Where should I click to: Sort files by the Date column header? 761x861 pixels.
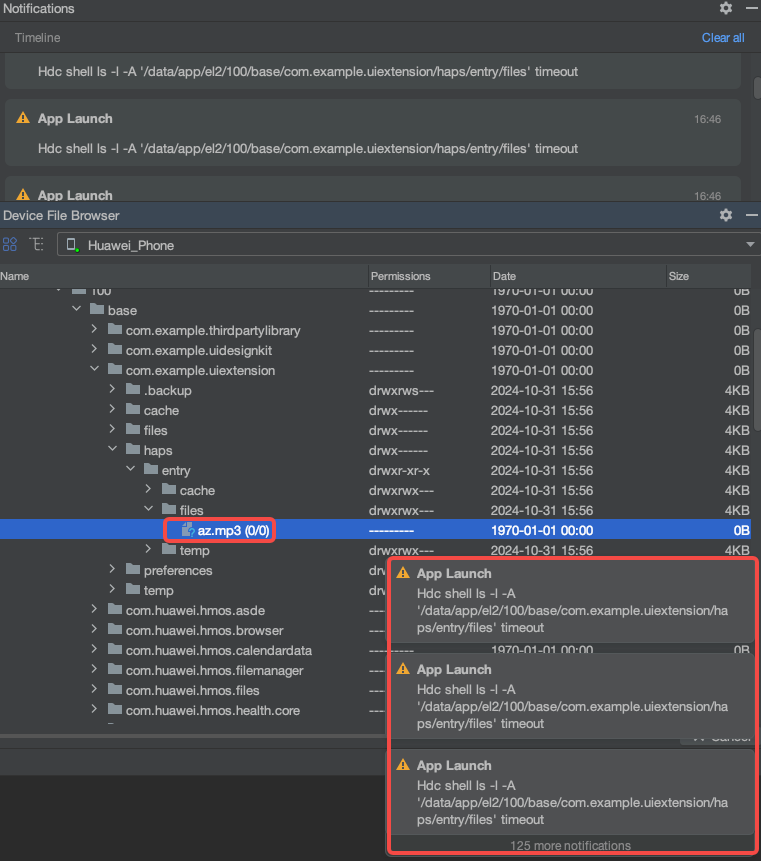[x=504, y=276]
